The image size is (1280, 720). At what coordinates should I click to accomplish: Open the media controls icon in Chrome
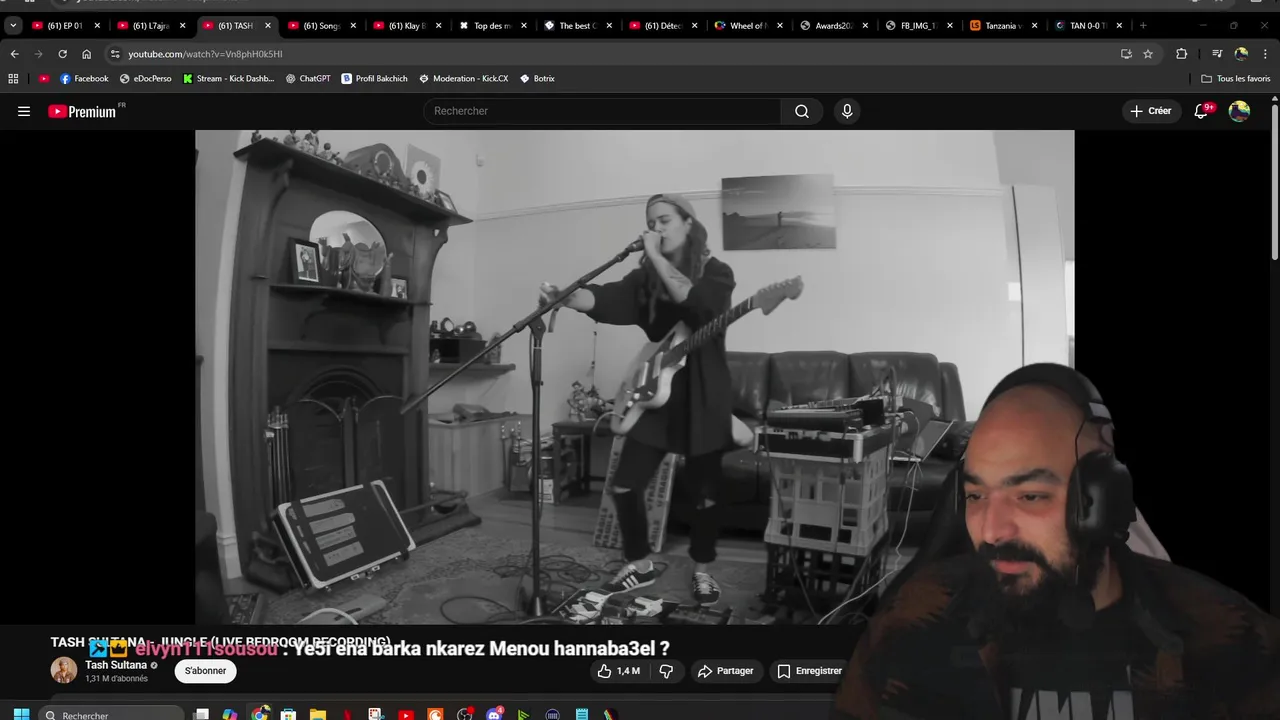(x=1216, y=54)
